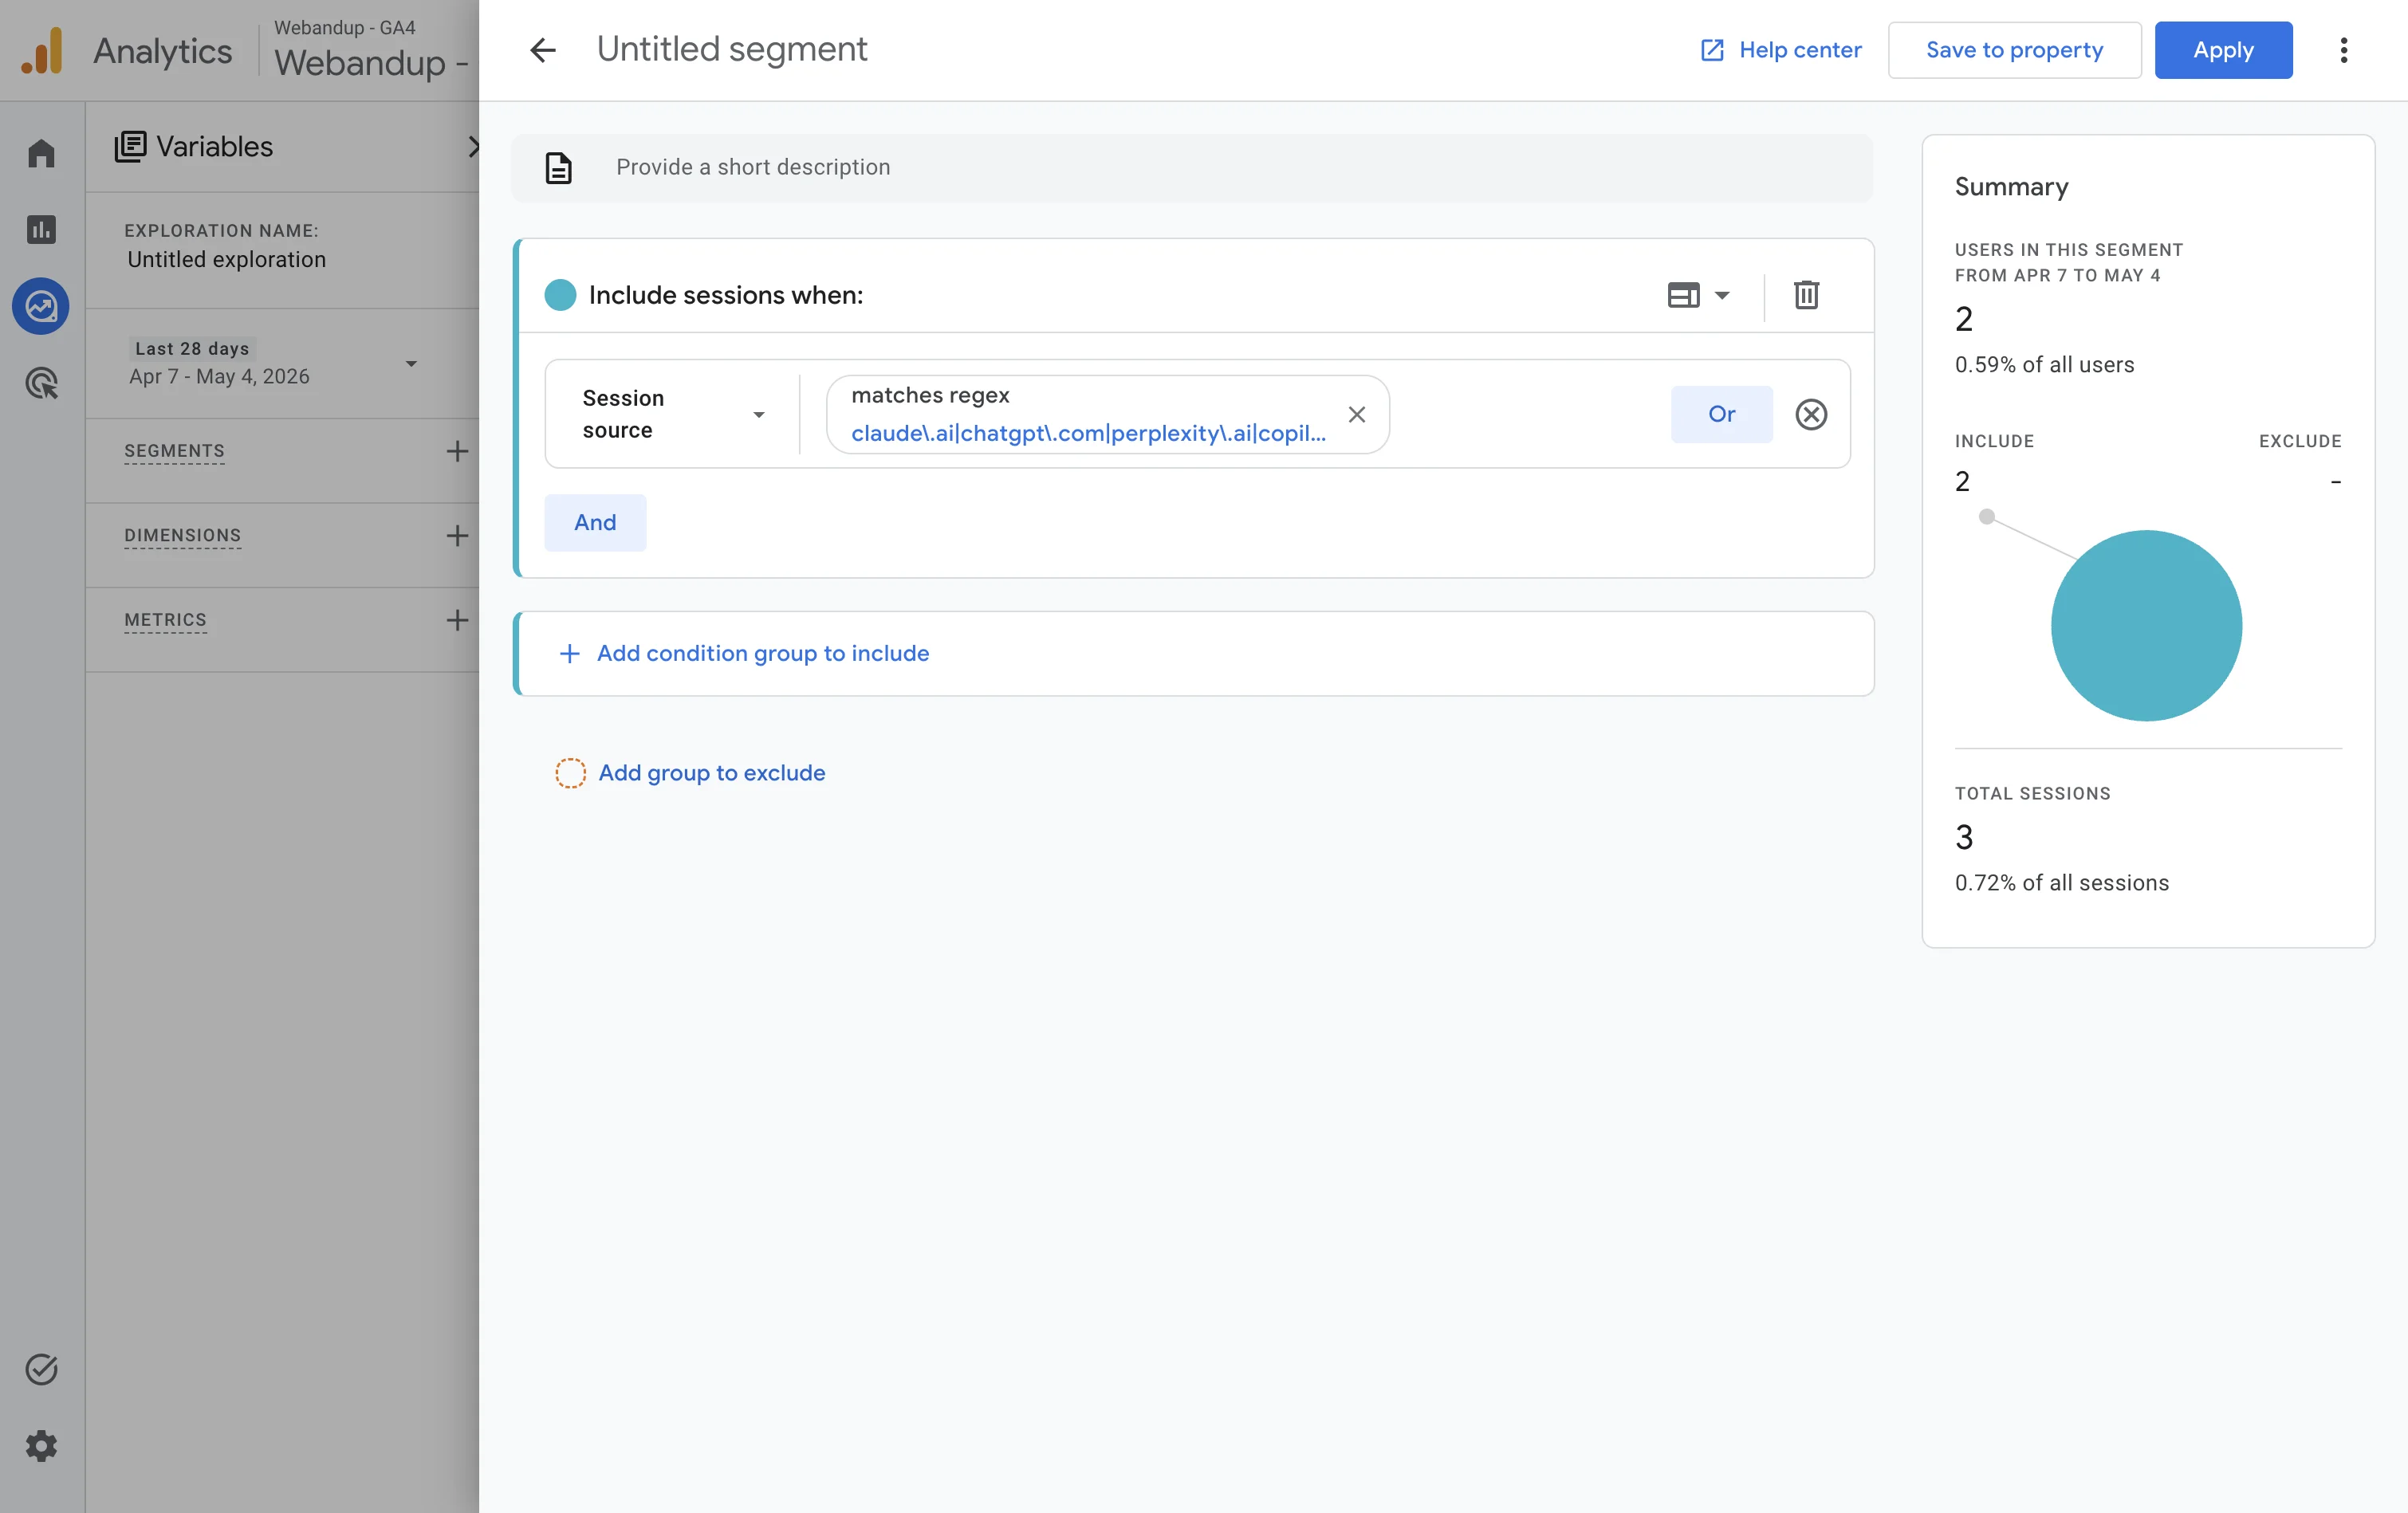Open Advertising icon in sidebar
2408x1513 pixels.
(x=41, y=383)
